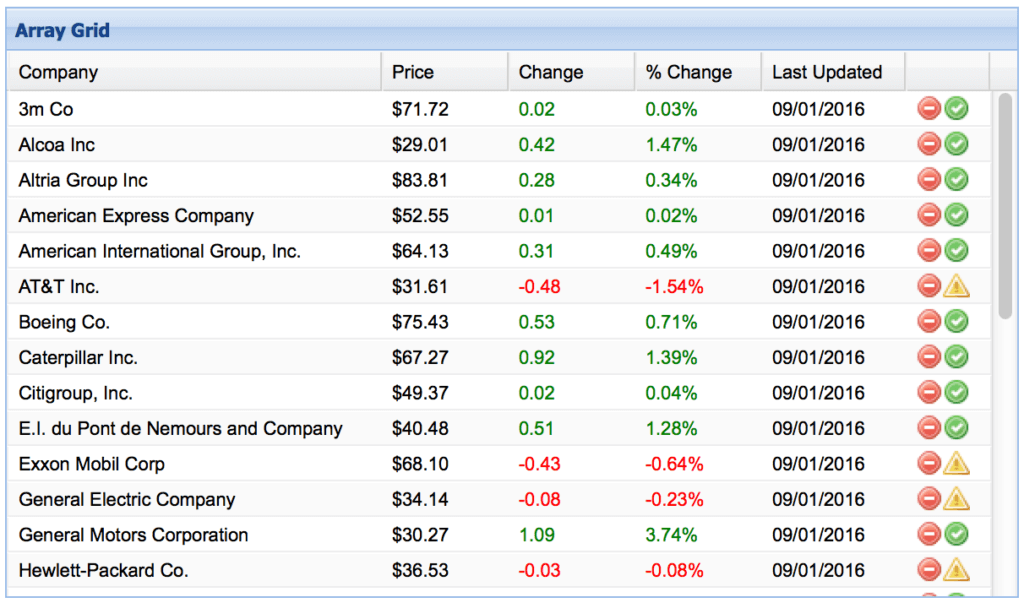This screenshot has width=1024, height=603.
Task: Click green check icon for Caterpillar Inc.
Action: [957, 357]
